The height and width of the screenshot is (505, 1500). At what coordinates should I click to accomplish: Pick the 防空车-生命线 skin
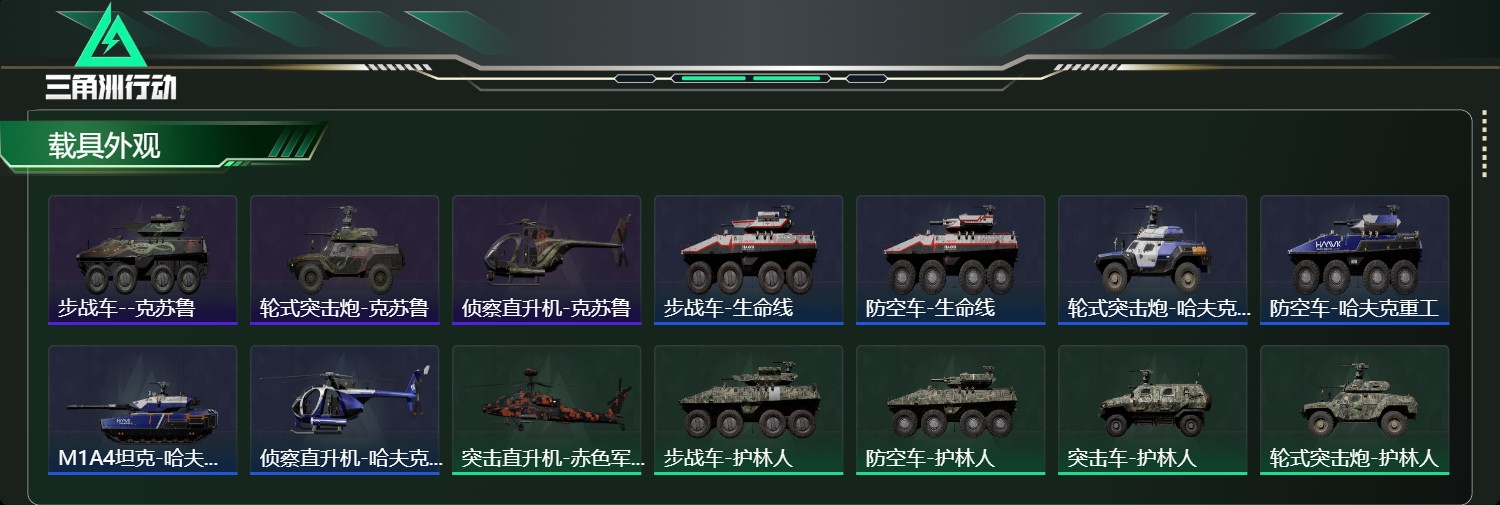951,260
